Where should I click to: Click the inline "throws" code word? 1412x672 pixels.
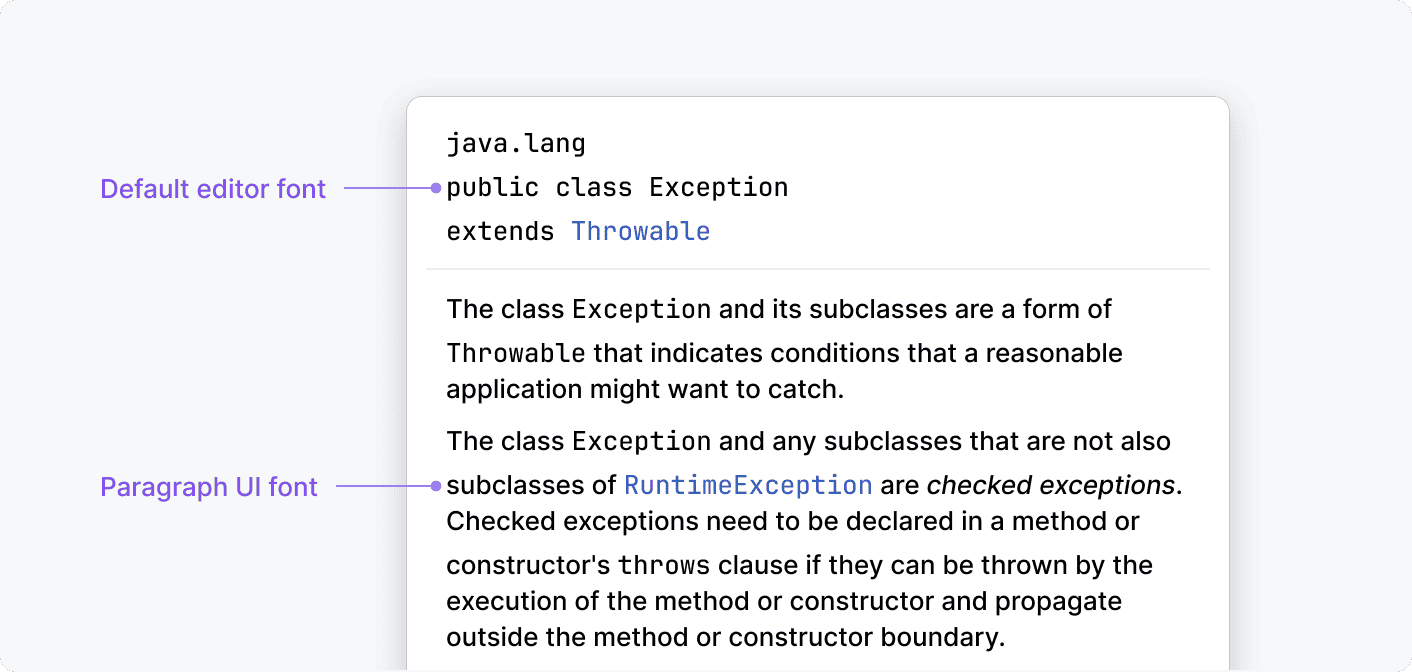[664, 566]
